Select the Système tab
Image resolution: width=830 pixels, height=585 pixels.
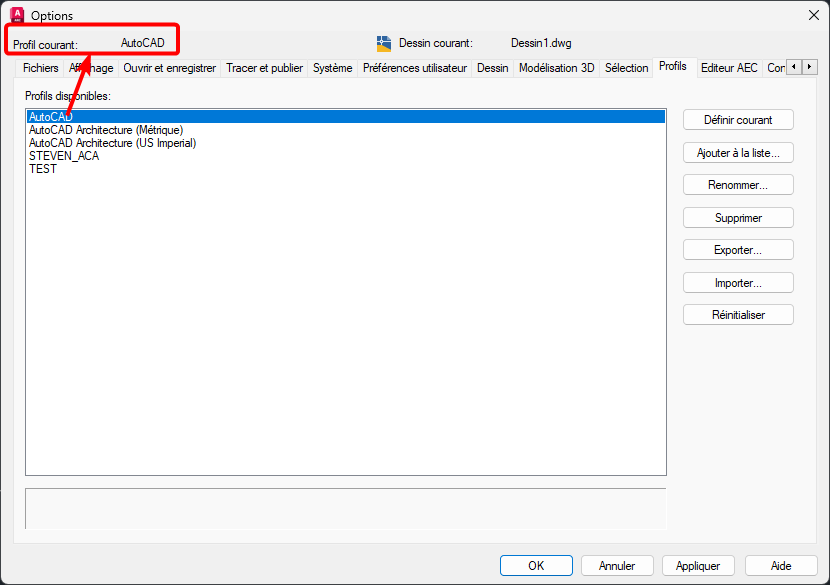332,68
